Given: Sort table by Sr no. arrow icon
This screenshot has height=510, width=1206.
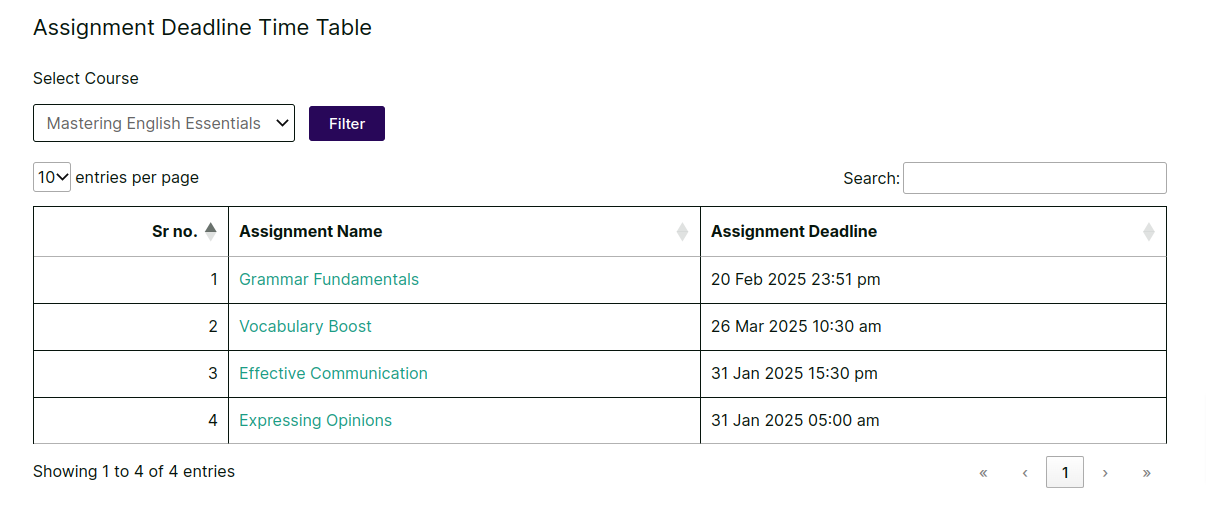Looking at the screenshot, I should 210,231.
